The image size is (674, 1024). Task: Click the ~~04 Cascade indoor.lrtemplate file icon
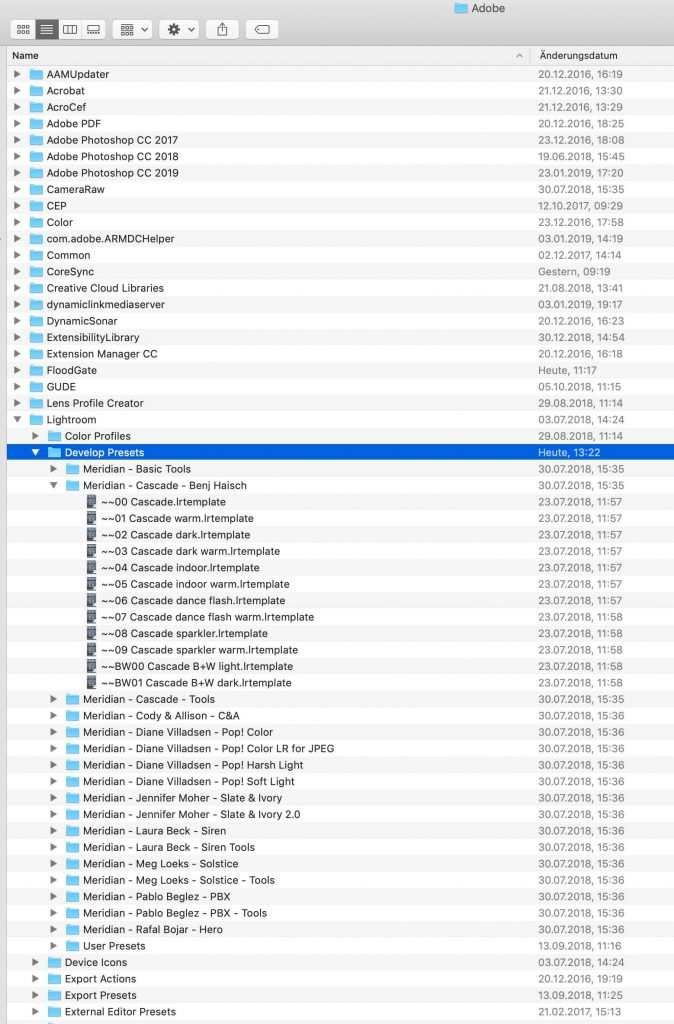(x=91, y=568)
